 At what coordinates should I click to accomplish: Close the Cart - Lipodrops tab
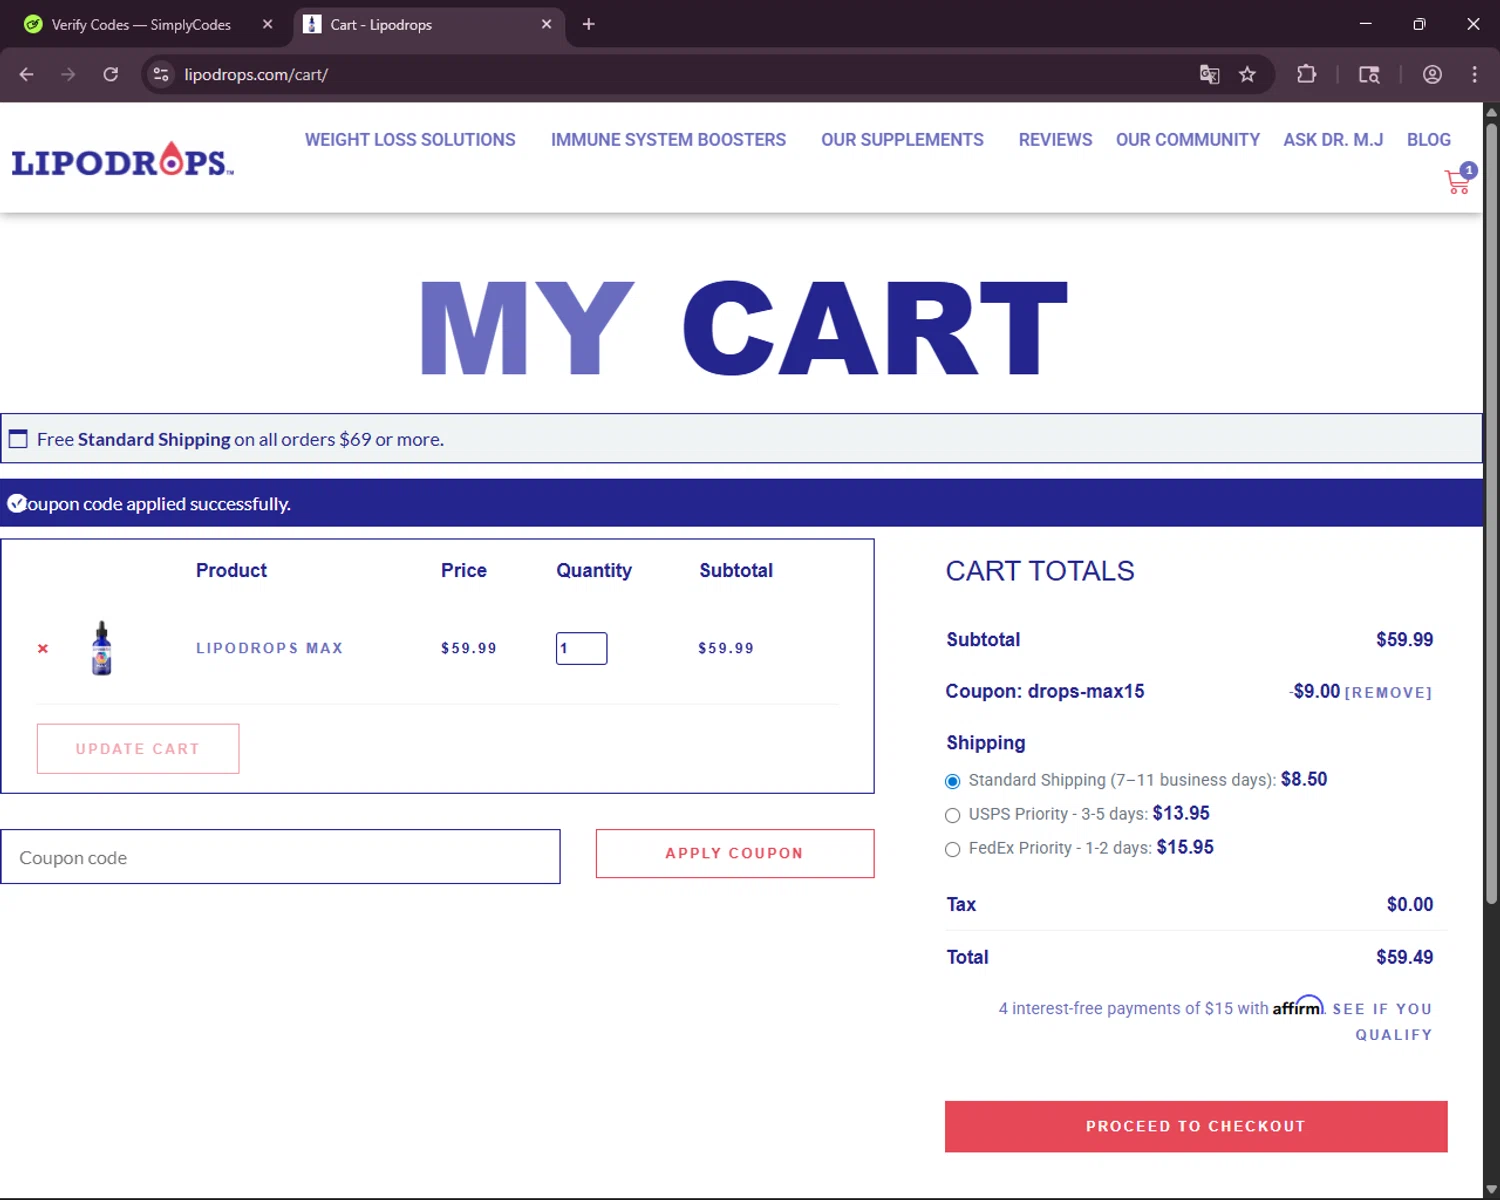pos(546,24)
